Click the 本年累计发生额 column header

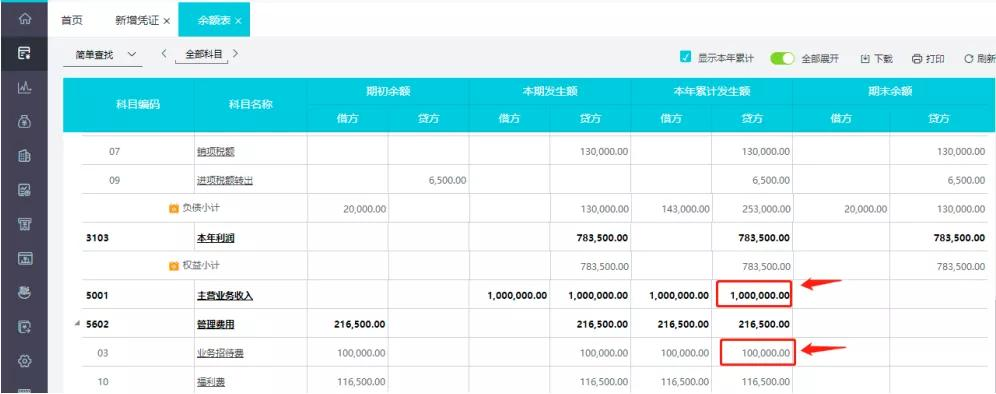(712, 92)
